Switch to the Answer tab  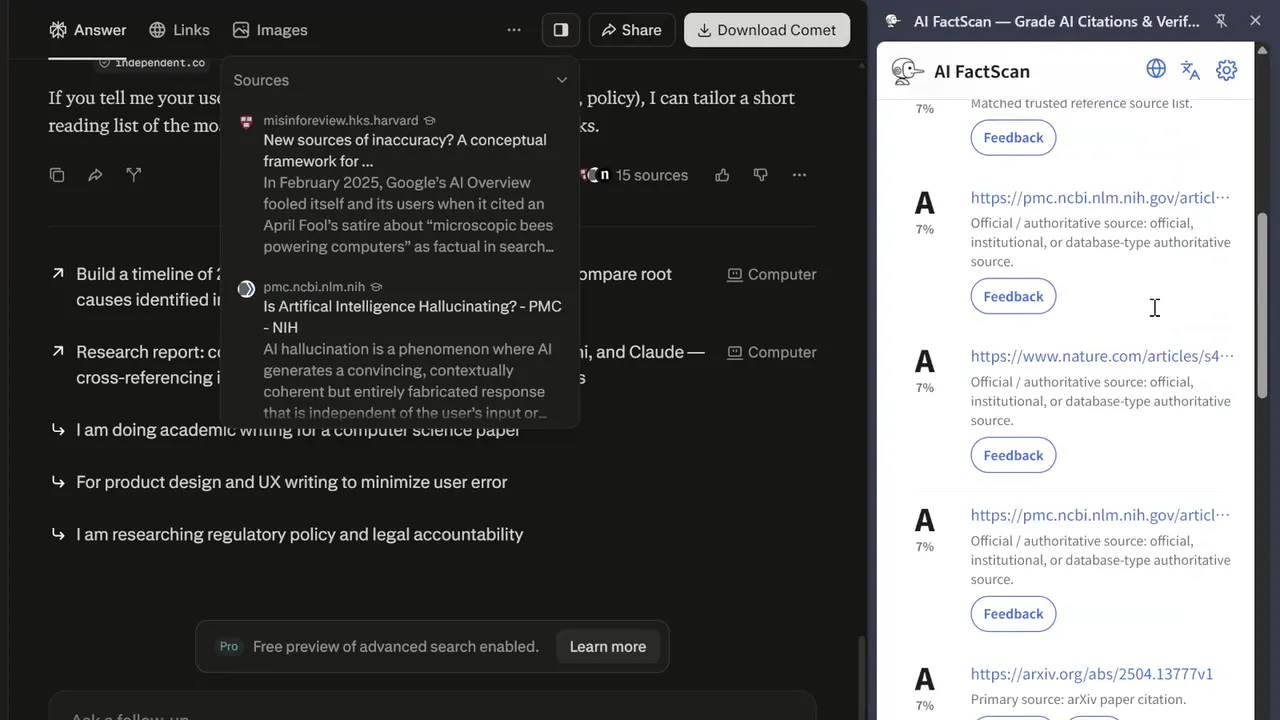88,30
